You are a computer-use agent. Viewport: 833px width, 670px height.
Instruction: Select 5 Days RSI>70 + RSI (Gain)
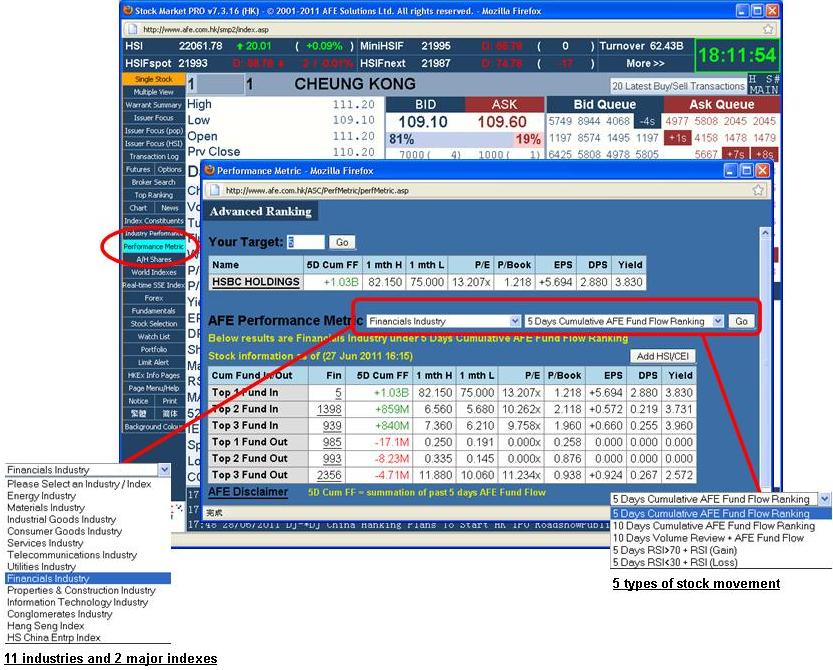pyautogui.click(x=721, y=550)
